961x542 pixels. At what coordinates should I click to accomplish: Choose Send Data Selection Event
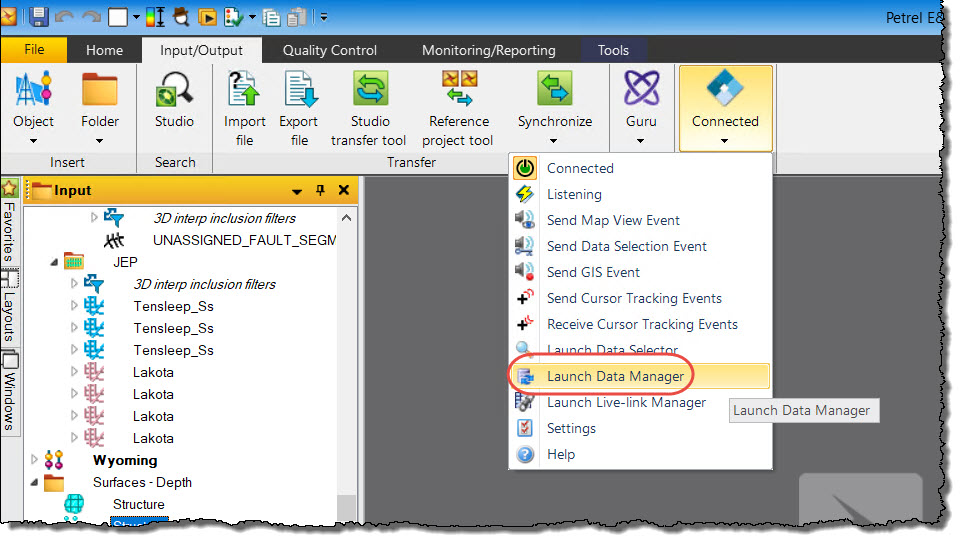click(x=640, y=246)
